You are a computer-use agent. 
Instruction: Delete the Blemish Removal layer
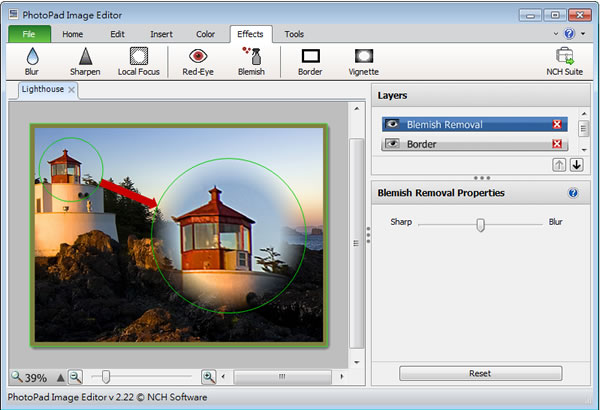pyautogui.click(x=557, y=125)
